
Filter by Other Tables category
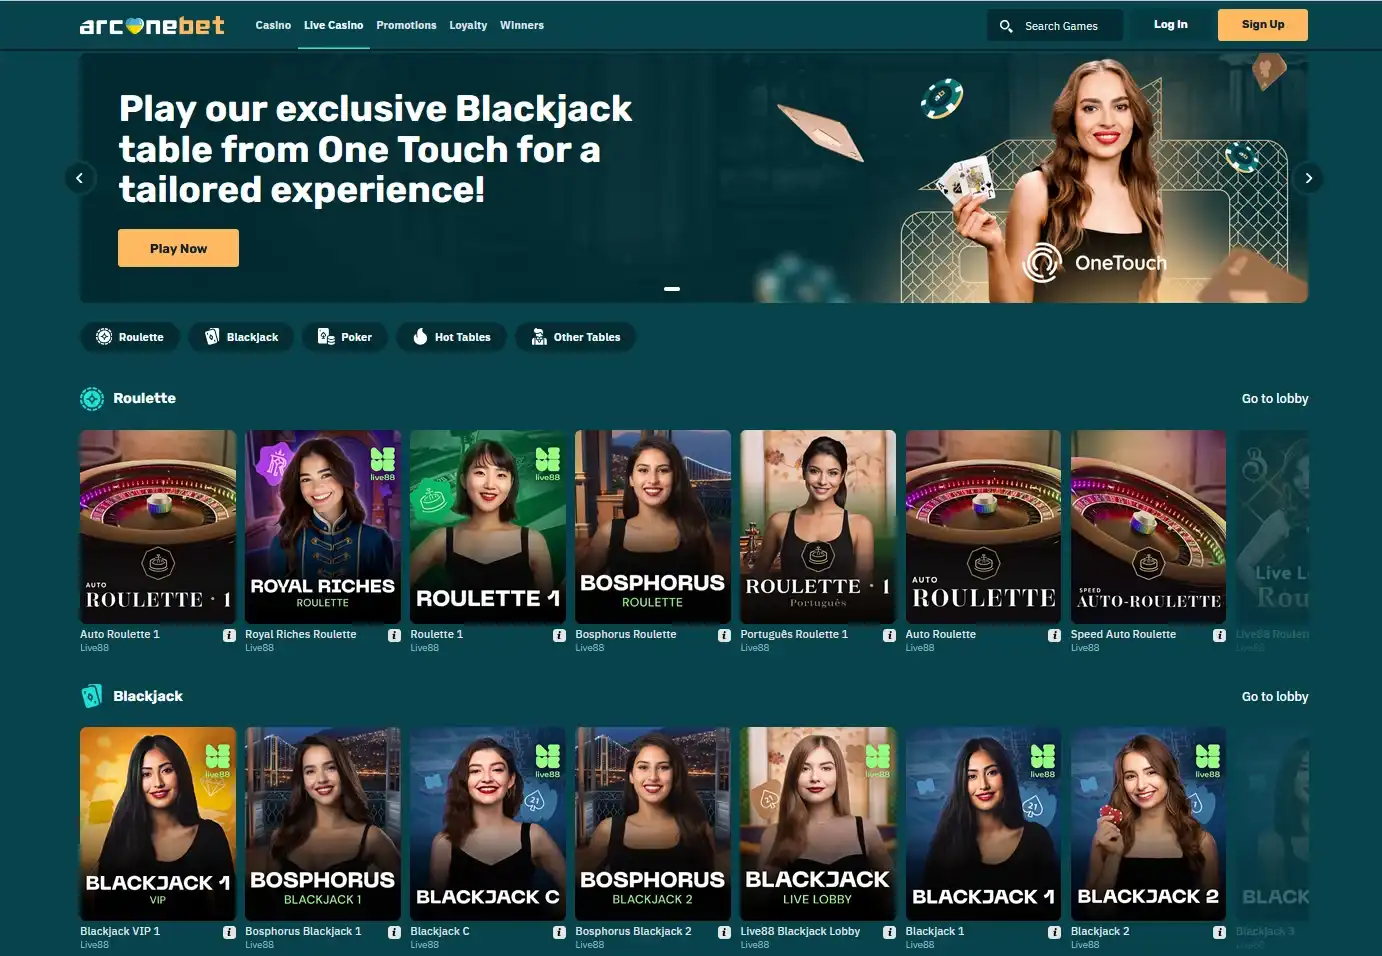pos(575,337)
